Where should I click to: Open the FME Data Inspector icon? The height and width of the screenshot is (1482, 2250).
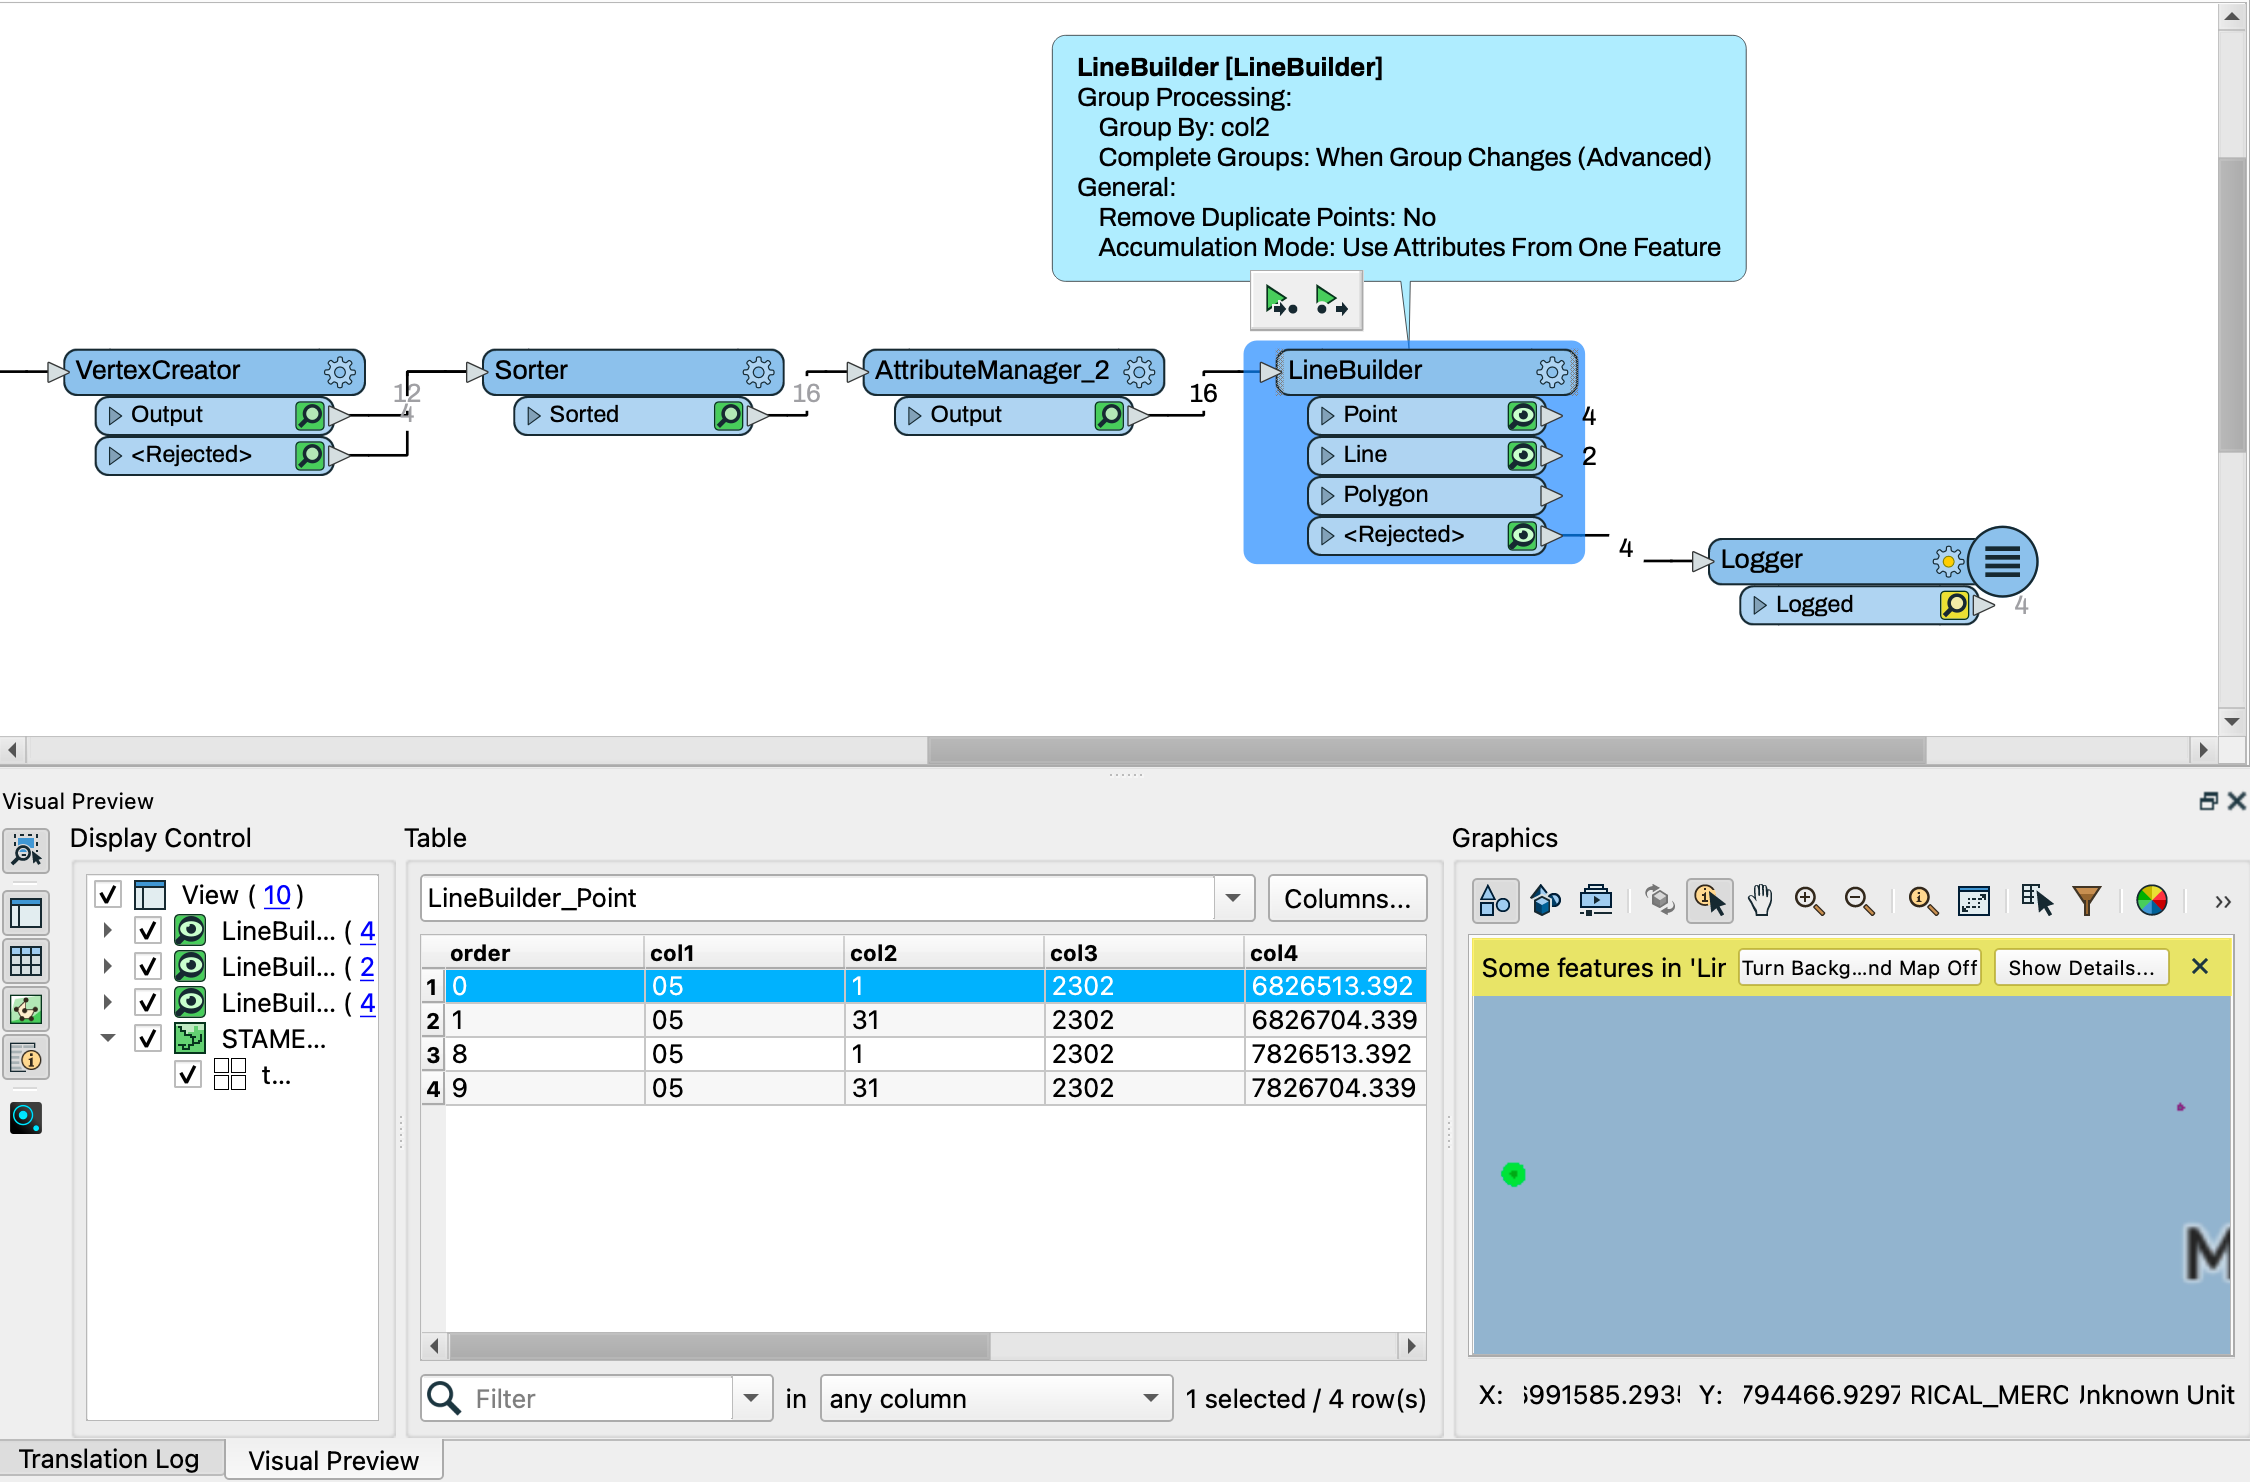(26, 1118)
